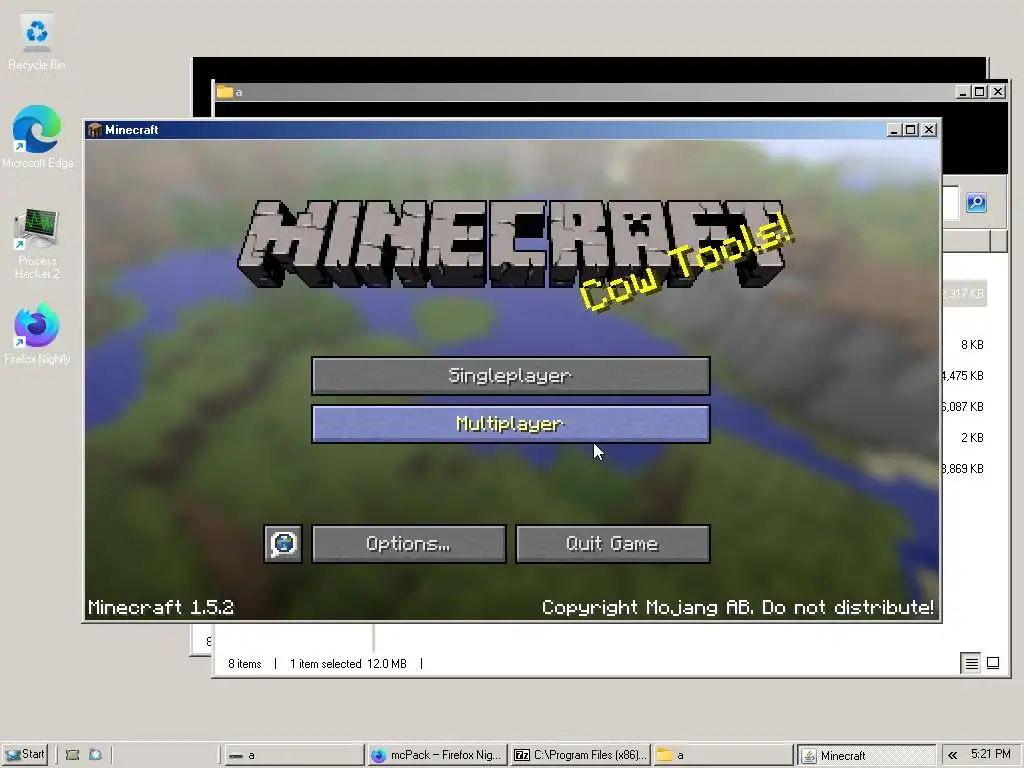The height and width of the screenshot is (768, 1024).
Task: Start a Singleplayer game
Action: [511, 376]
